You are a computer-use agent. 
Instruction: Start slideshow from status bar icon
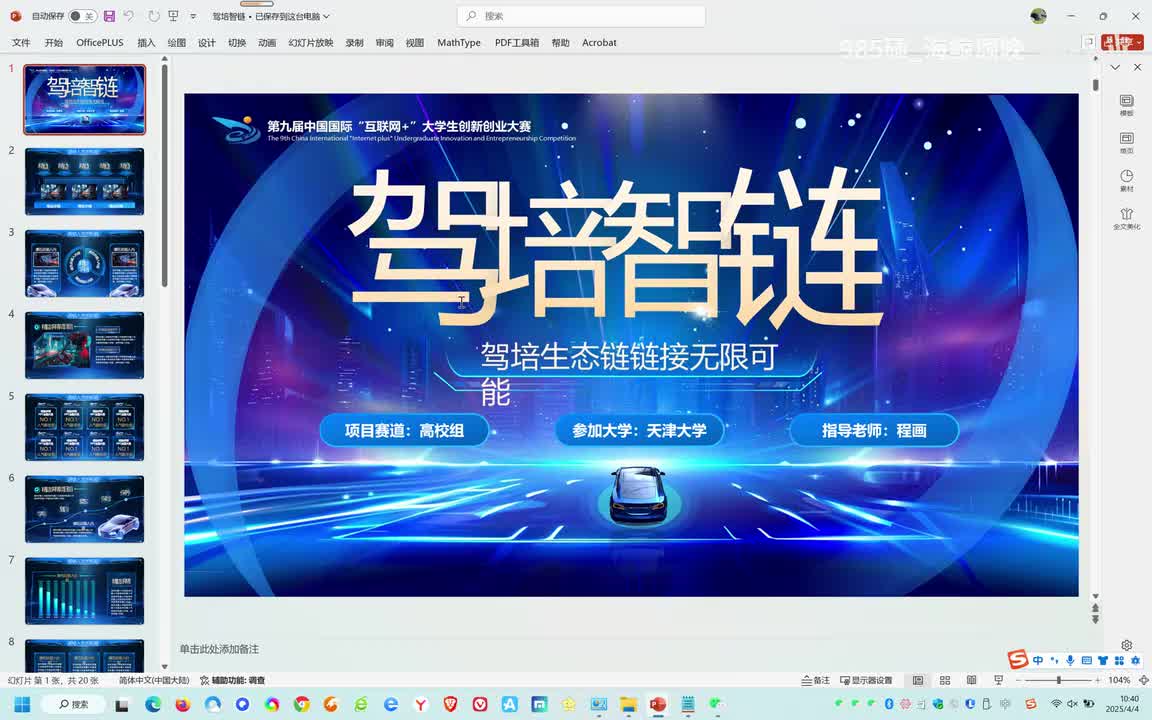click(x=998, y=680)
